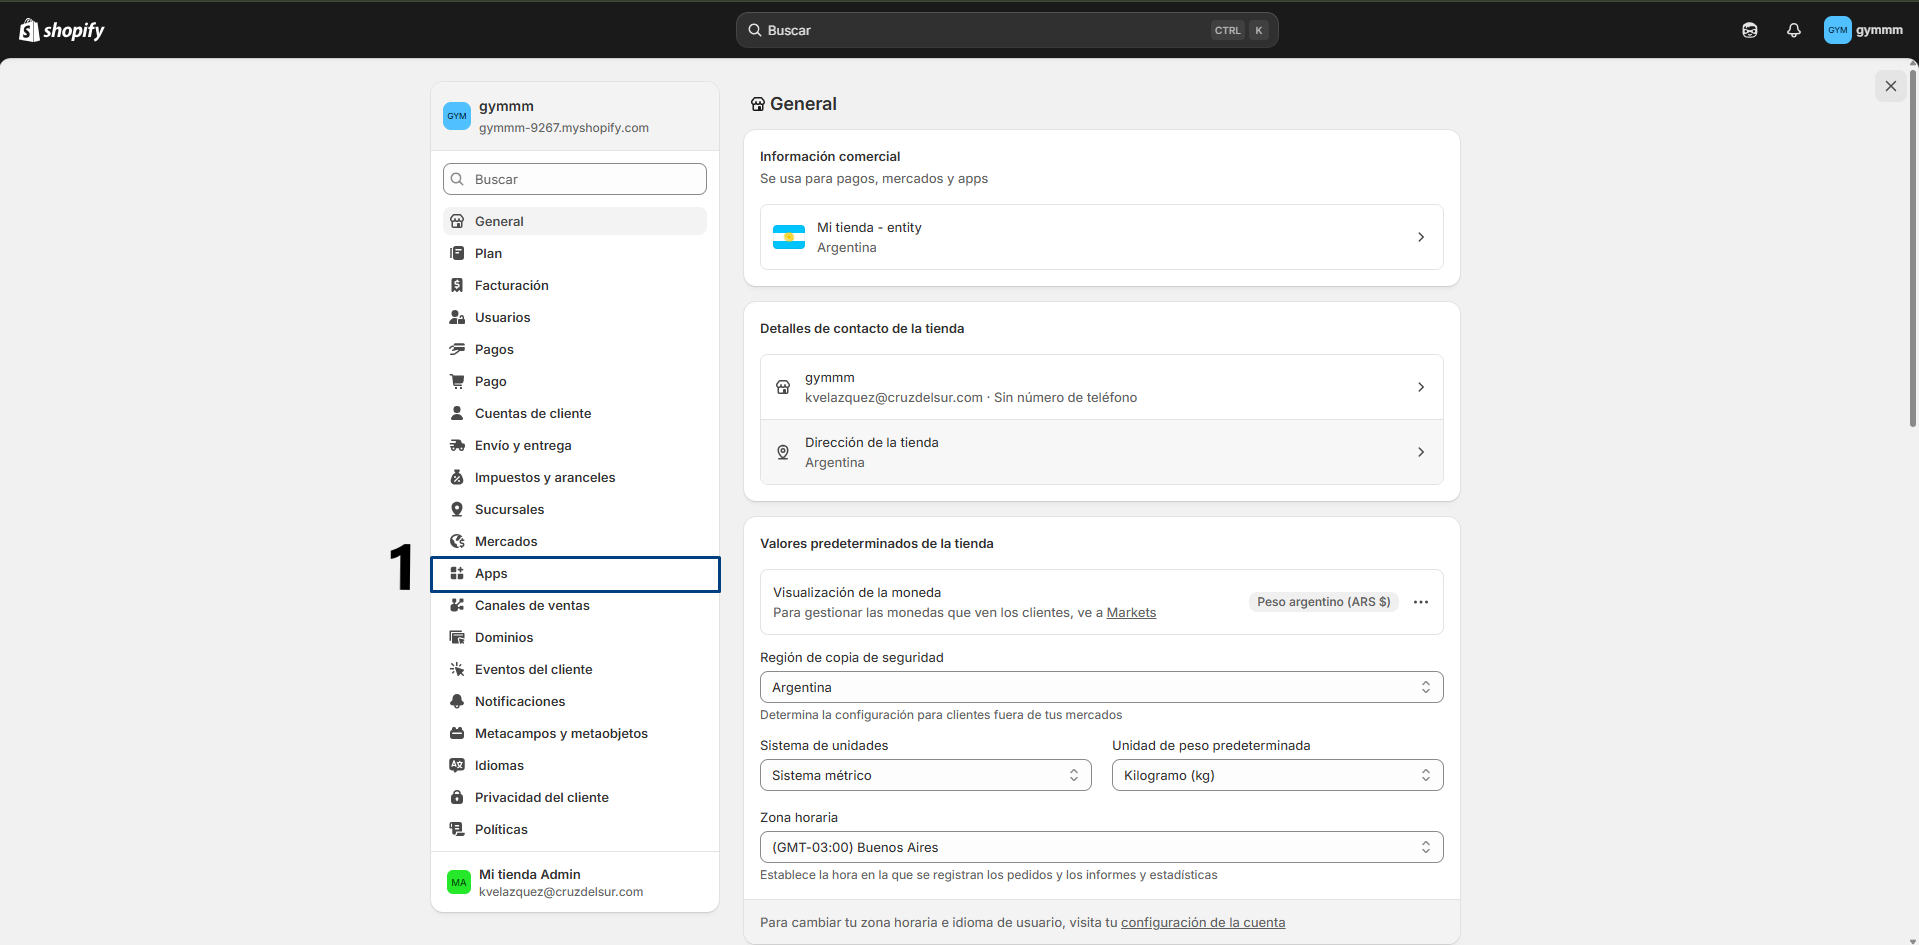Click the Shopify logo in top bar
The height and width of the screenshot is (945, 1919).
(x=62, y=30)
